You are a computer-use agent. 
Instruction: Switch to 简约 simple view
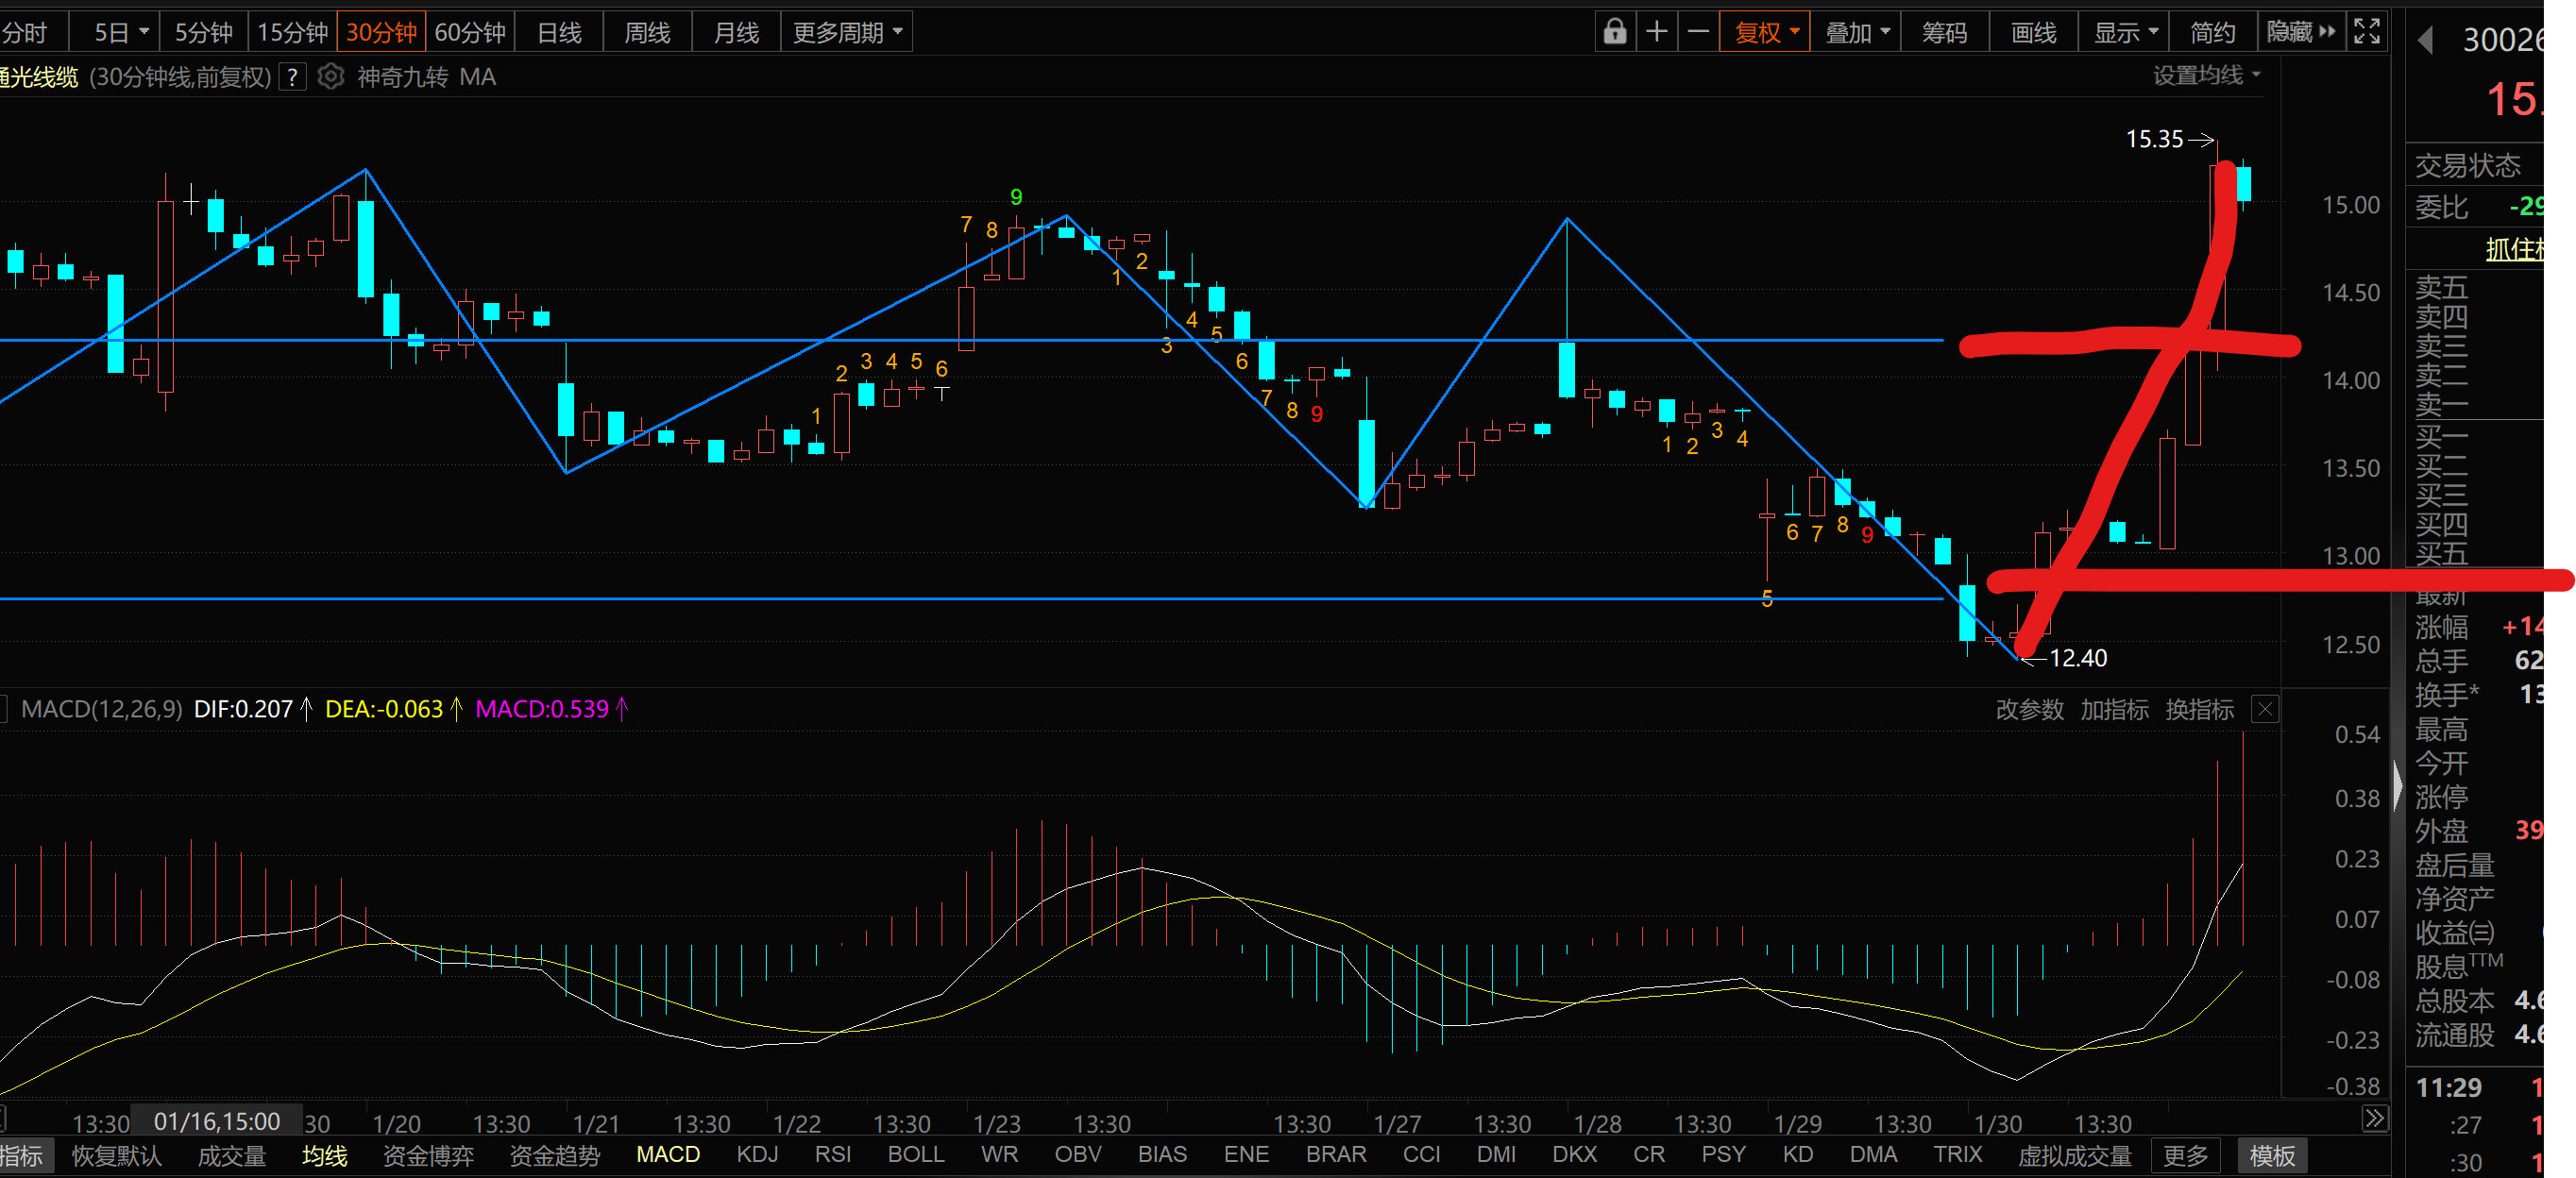[2212, 32]
